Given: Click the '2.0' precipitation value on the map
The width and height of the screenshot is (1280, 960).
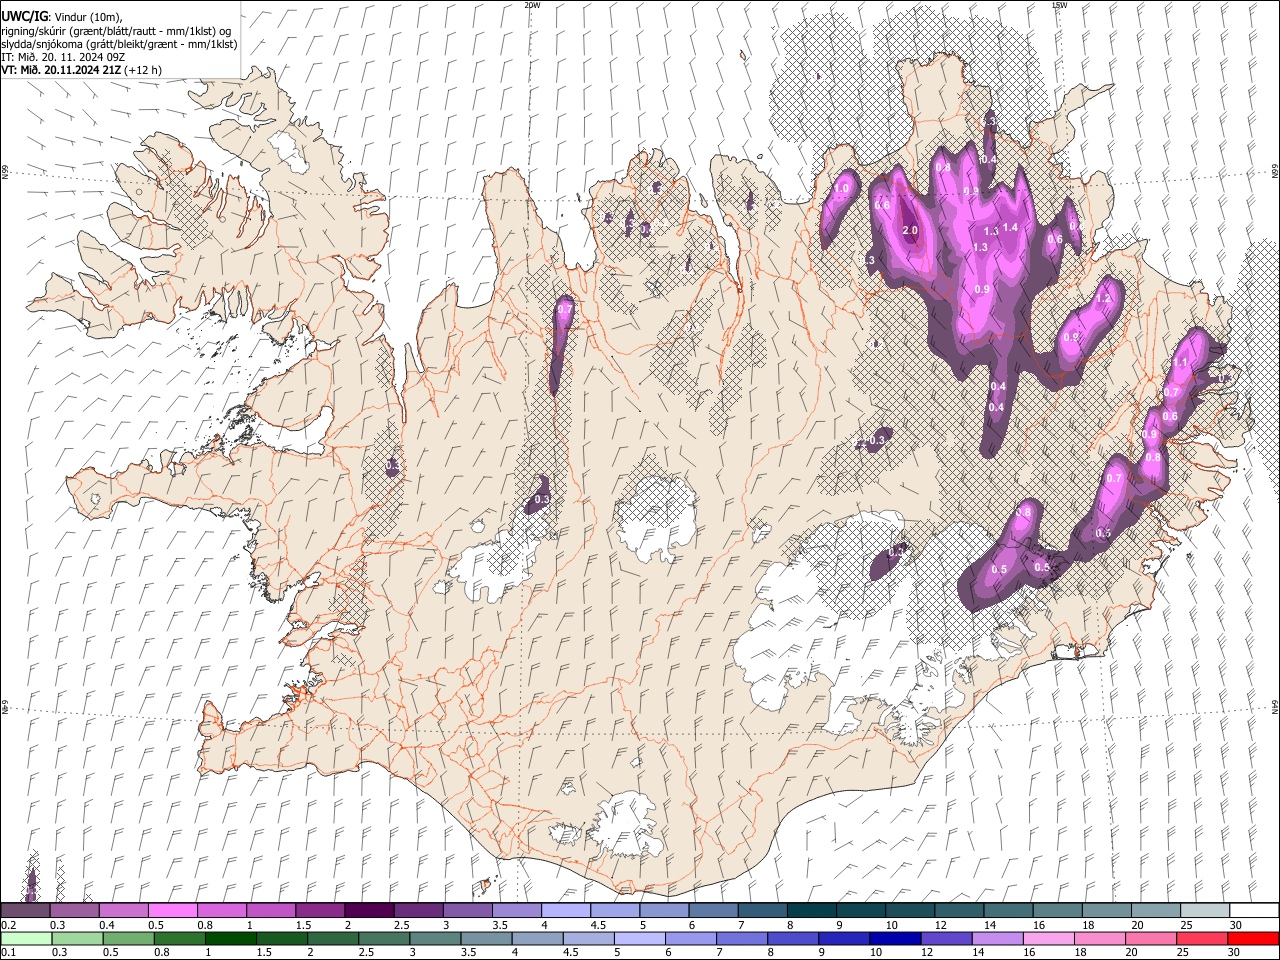Looking at the screenshot, I should coord(910,230).
